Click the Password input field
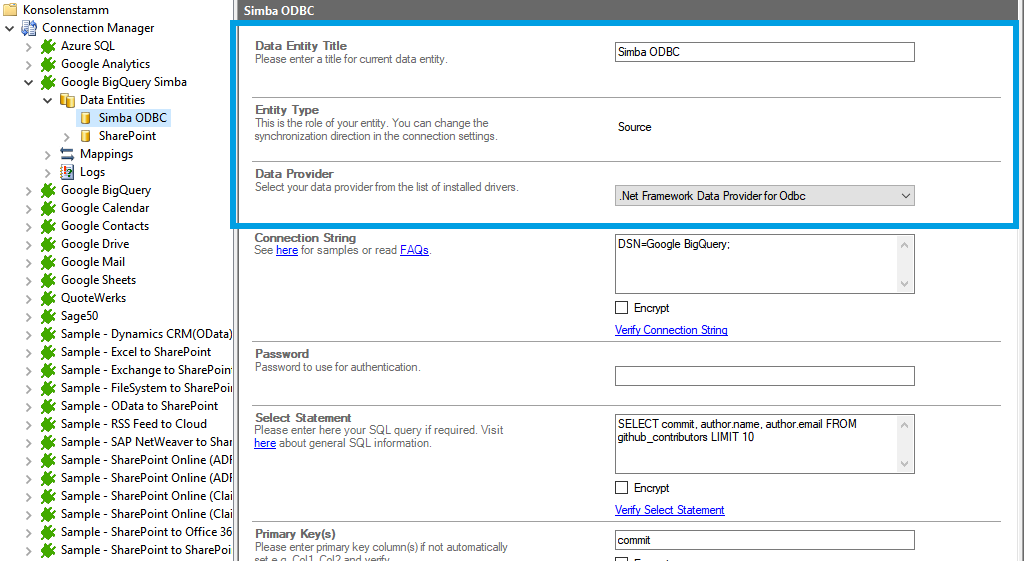 [764, 376]
